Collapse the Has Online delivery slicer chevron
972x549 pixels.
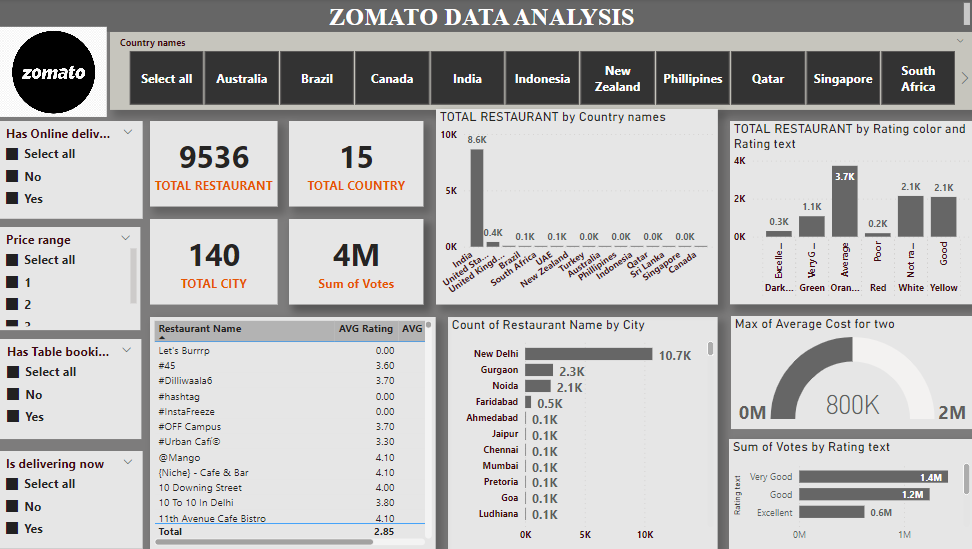pos(128,133)
